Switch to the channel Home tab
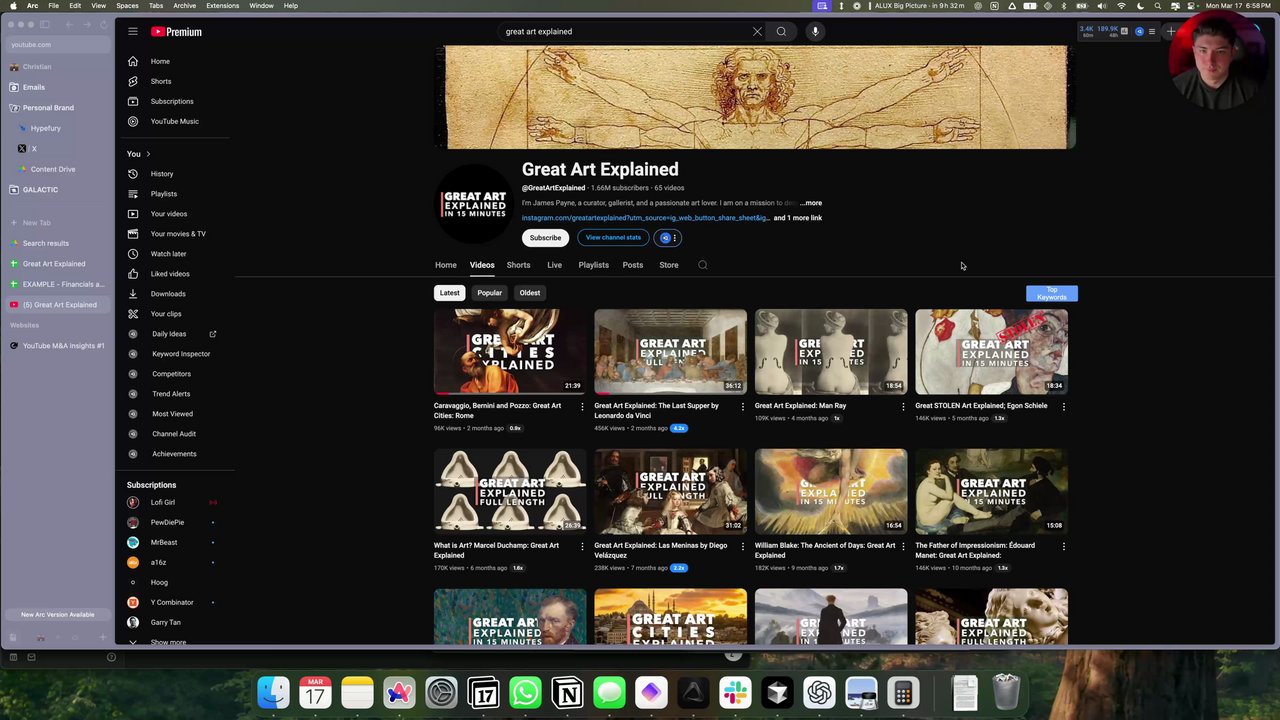This screenshot has width=1280, height=720. 446,265
